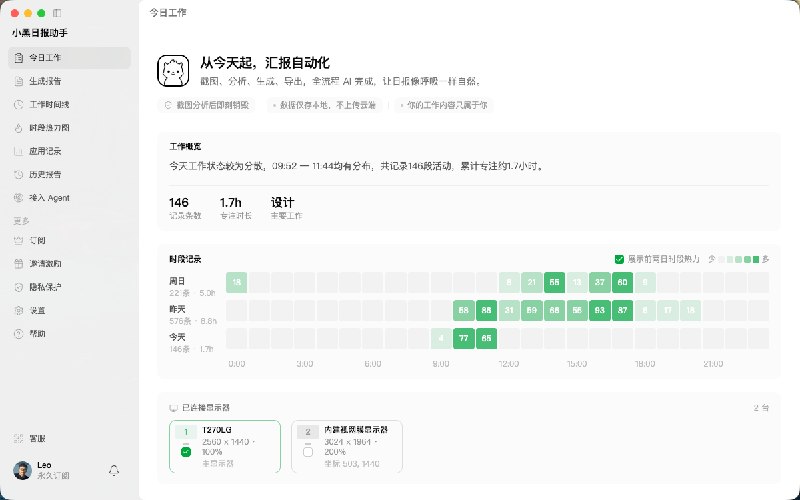
Task: Select the T270LG display card
Action: point(225,447)
